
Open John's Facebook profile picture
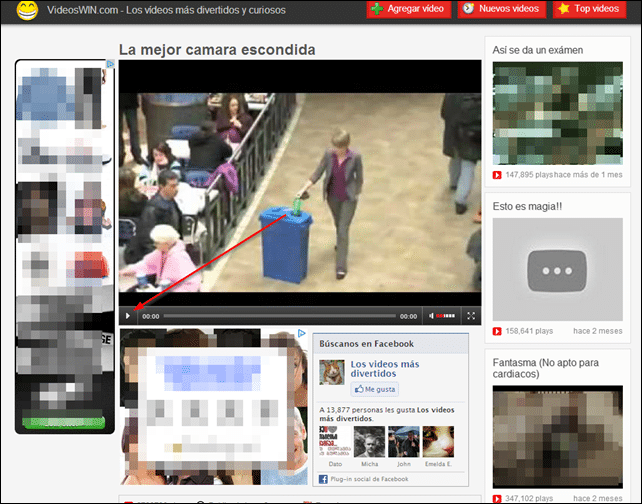tap(404, 442)
